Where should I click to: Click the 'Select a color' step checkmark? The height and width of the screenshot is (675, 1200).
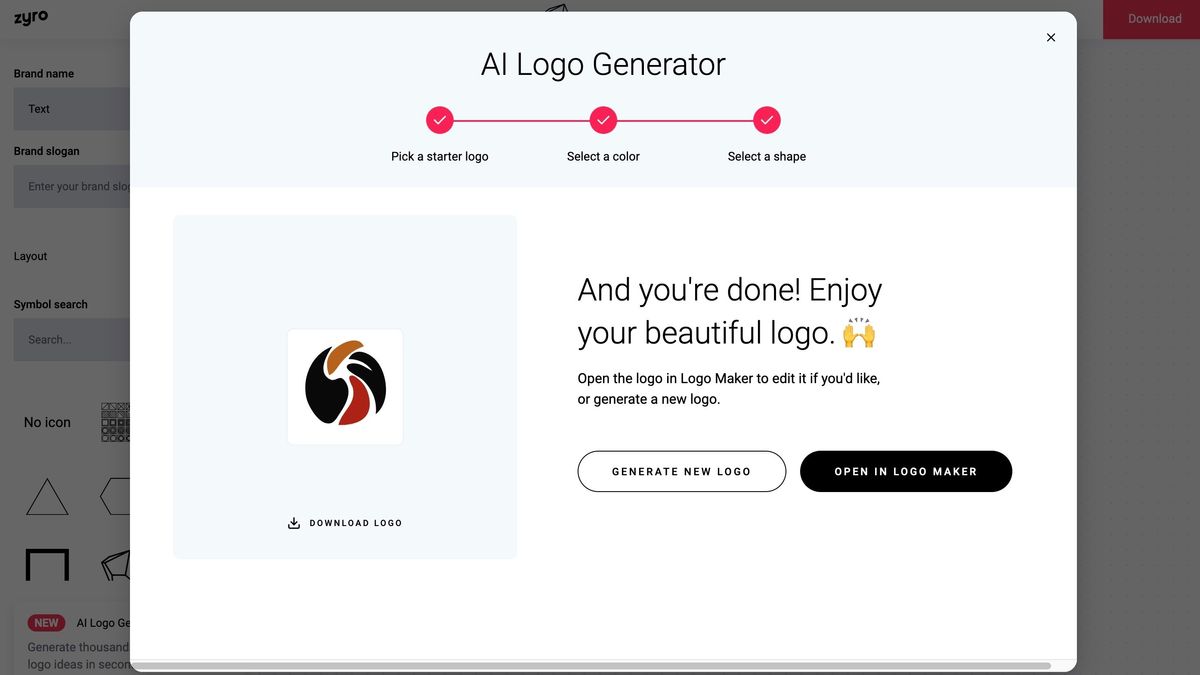point(603,119)
